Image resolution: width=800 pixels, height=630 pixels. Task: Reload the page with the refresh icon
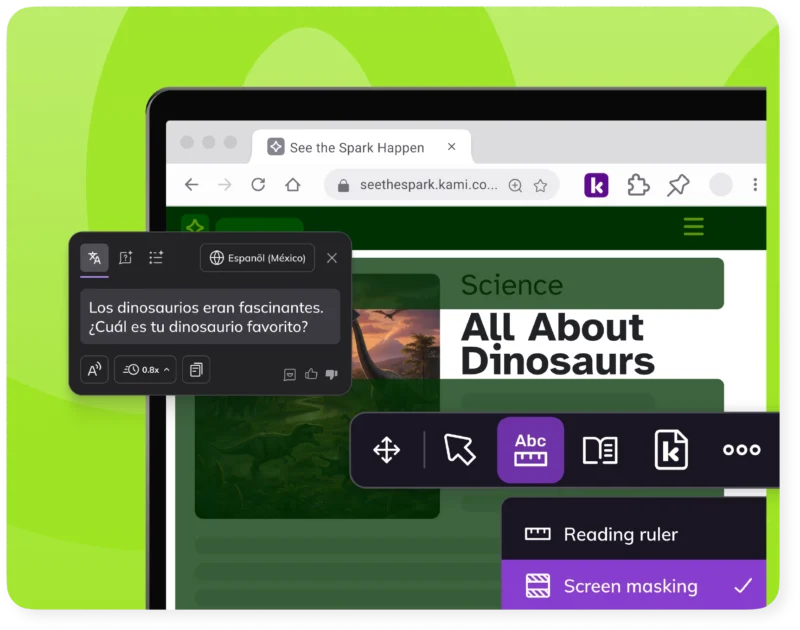(x=258, y=184)
